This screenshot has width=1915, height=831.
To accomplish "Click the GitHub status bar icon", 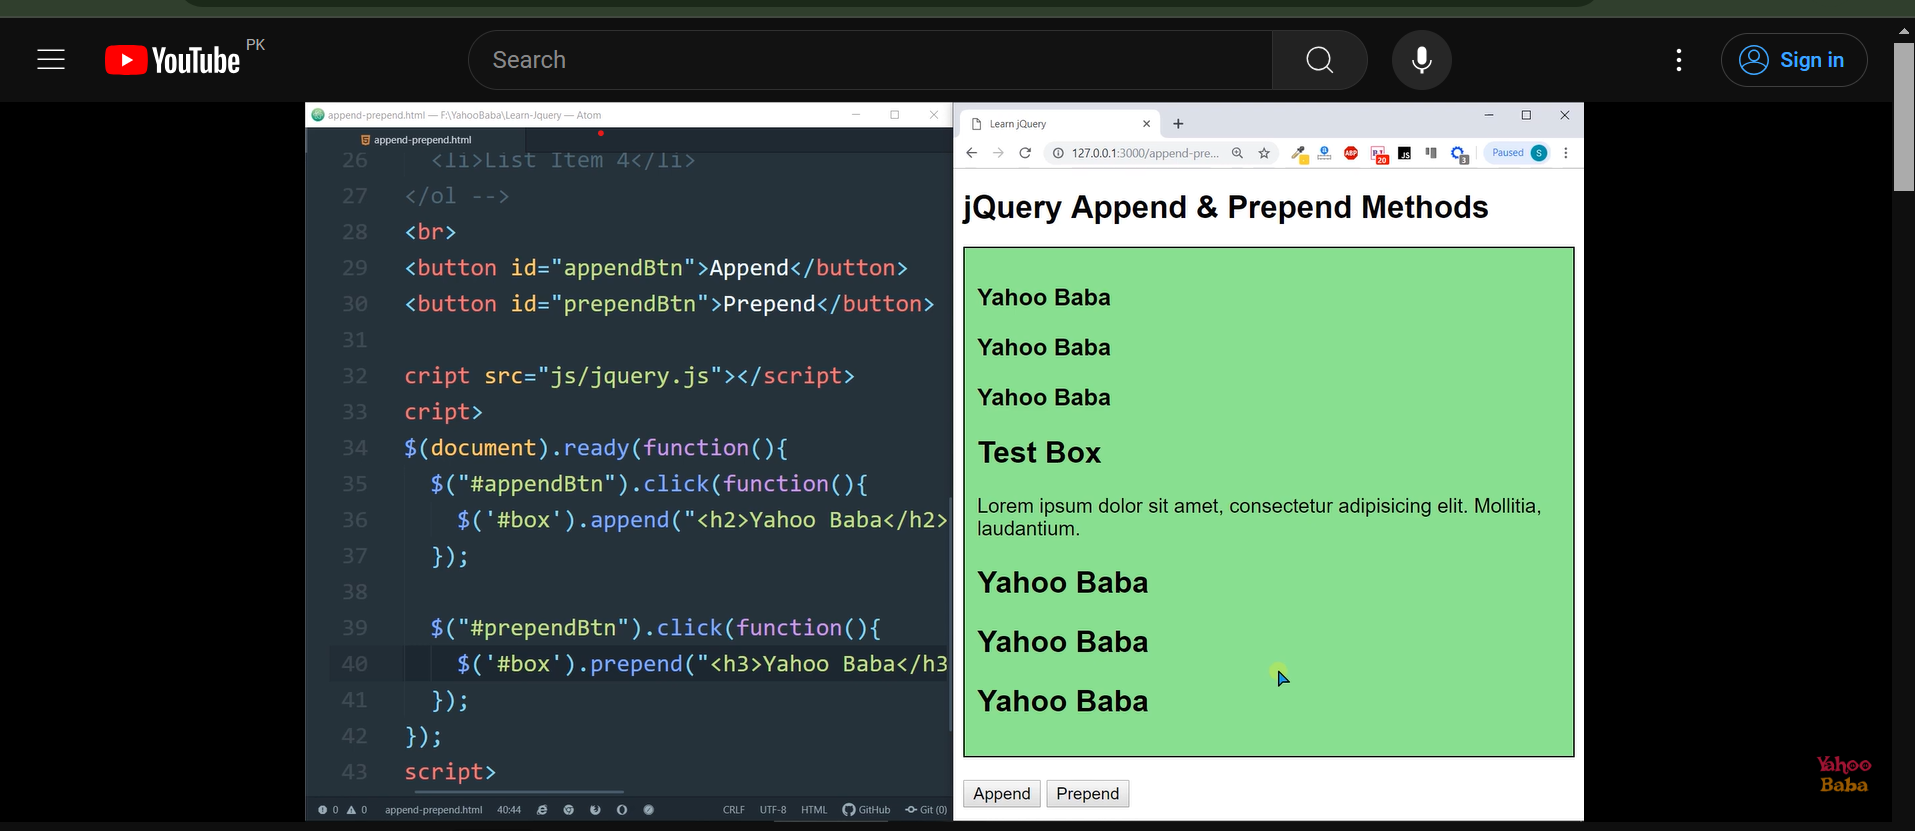I will (x=866, y=810).
